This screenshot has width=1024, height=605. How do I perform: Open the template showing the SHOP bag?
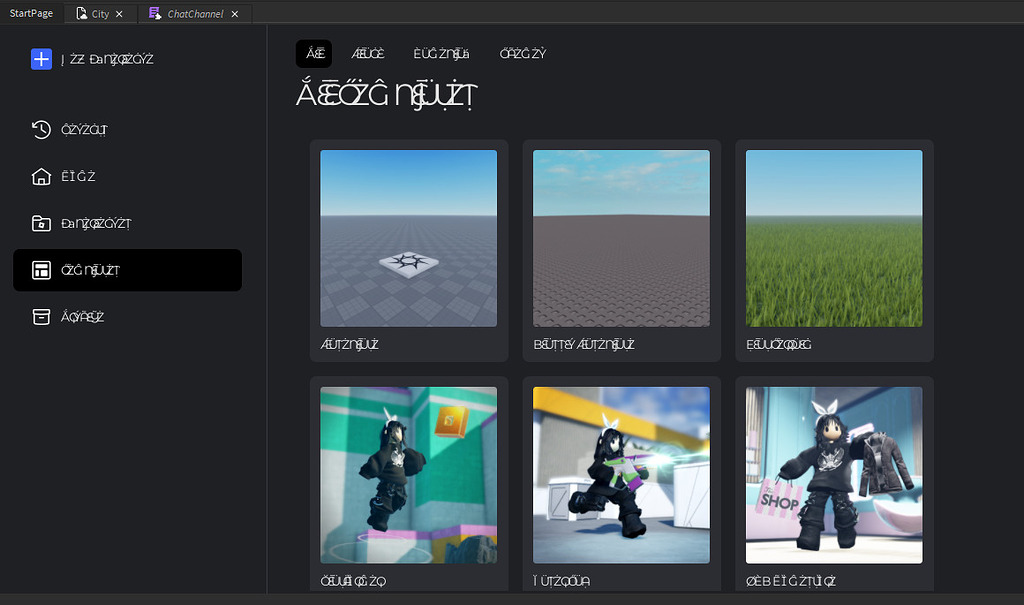tap(834, 475)
